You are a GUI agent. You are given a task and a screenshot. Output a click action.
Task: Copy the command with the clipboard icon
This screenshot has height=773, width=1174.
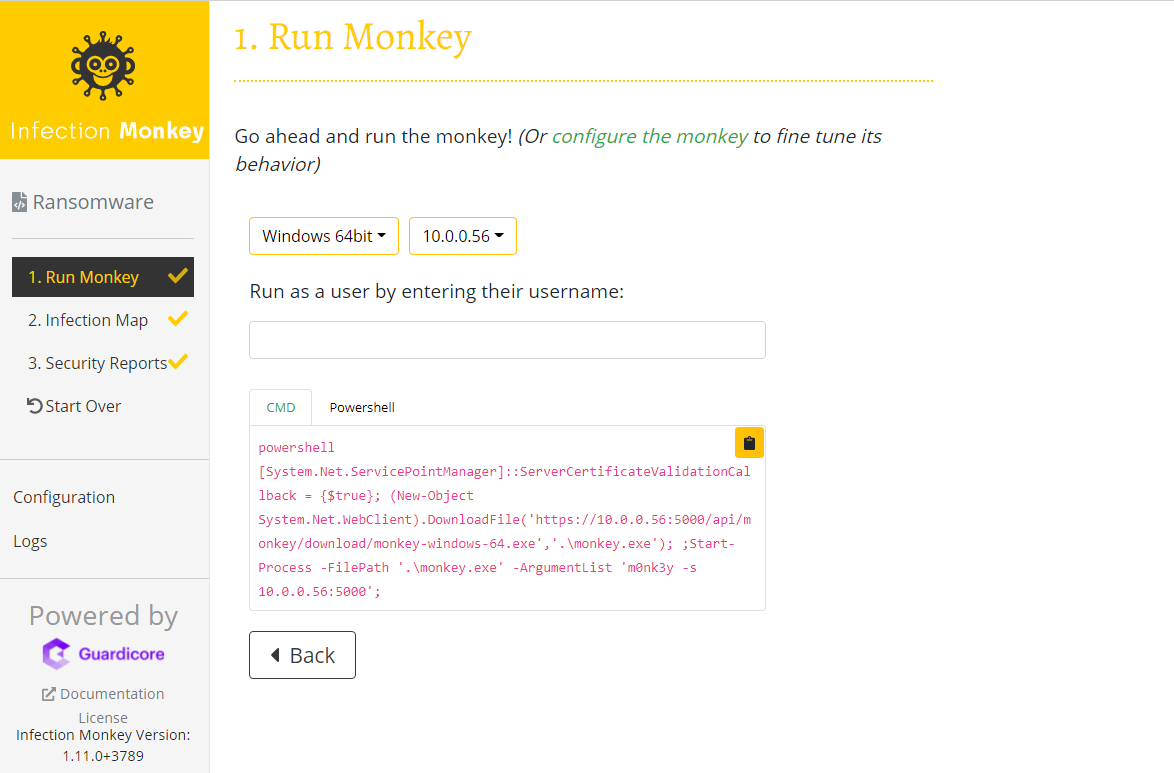[749, 443]
